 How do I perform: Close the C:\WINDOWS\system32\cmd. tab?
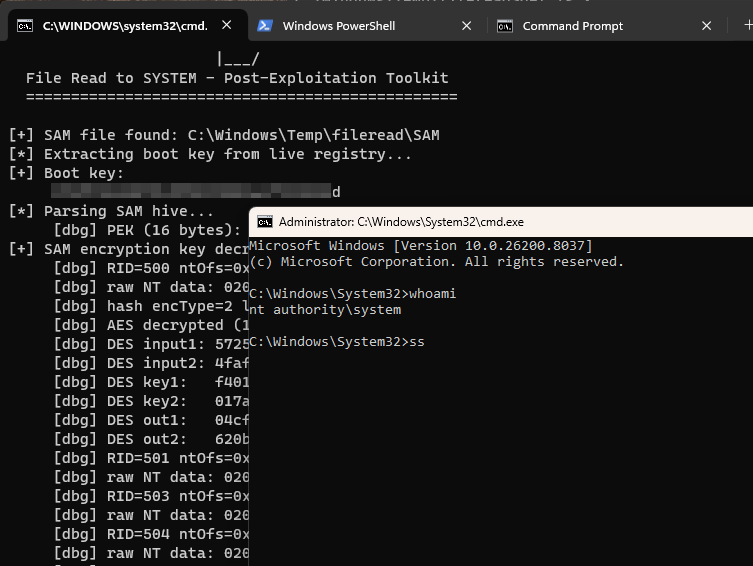point(227,25)
